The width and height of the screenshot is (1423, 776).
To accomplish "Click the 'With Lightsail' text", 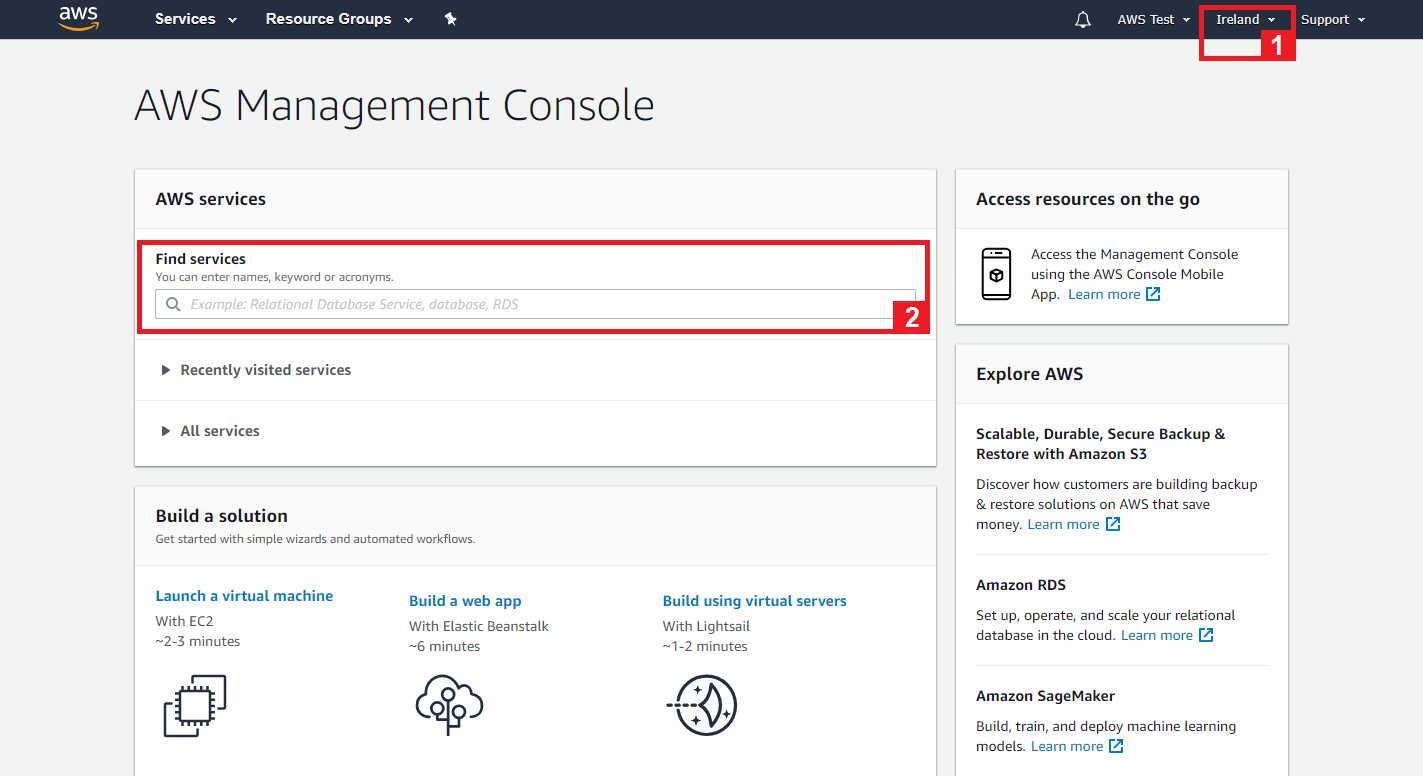I will pyautogui.click(x=706, y=626).
